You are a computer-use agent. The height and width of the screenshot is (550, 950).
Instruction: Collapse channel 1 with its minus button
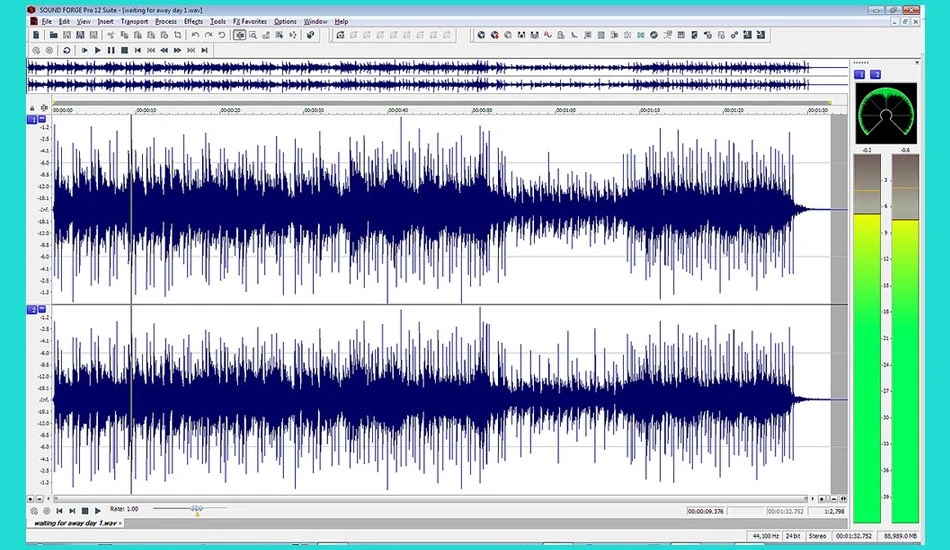[42, 119]
